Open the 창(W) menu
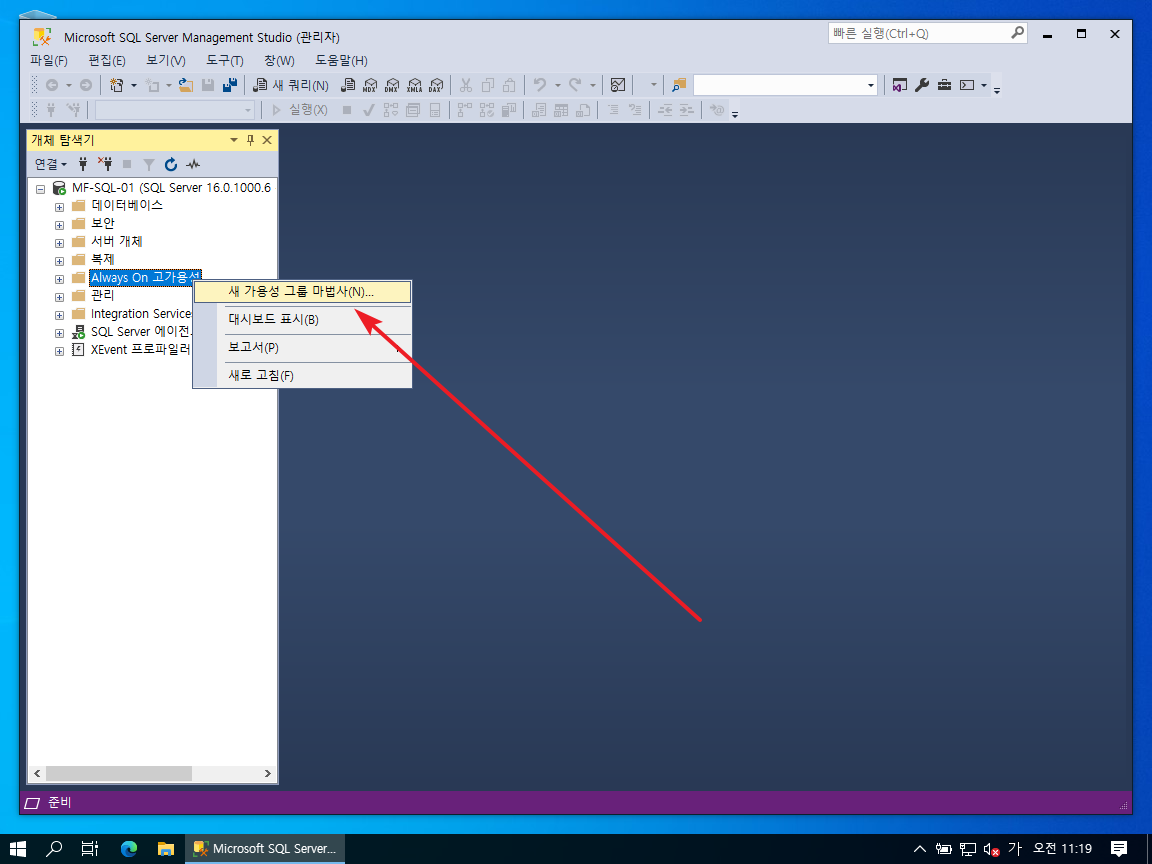1152x864 pixels. (279, 60)
